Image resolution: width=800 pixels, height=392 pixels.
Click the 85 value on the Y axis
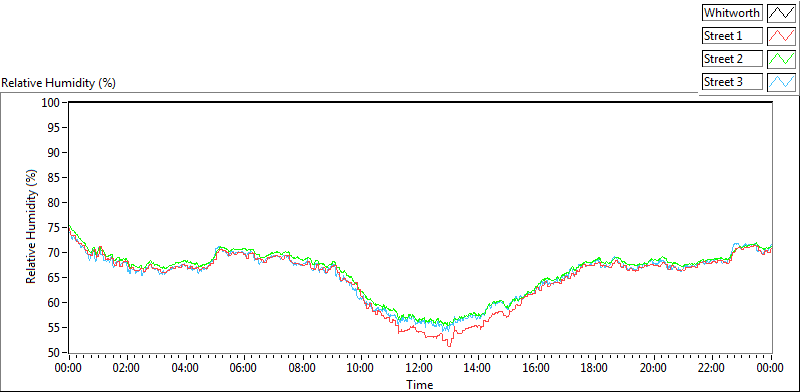[x=55, y=178]
